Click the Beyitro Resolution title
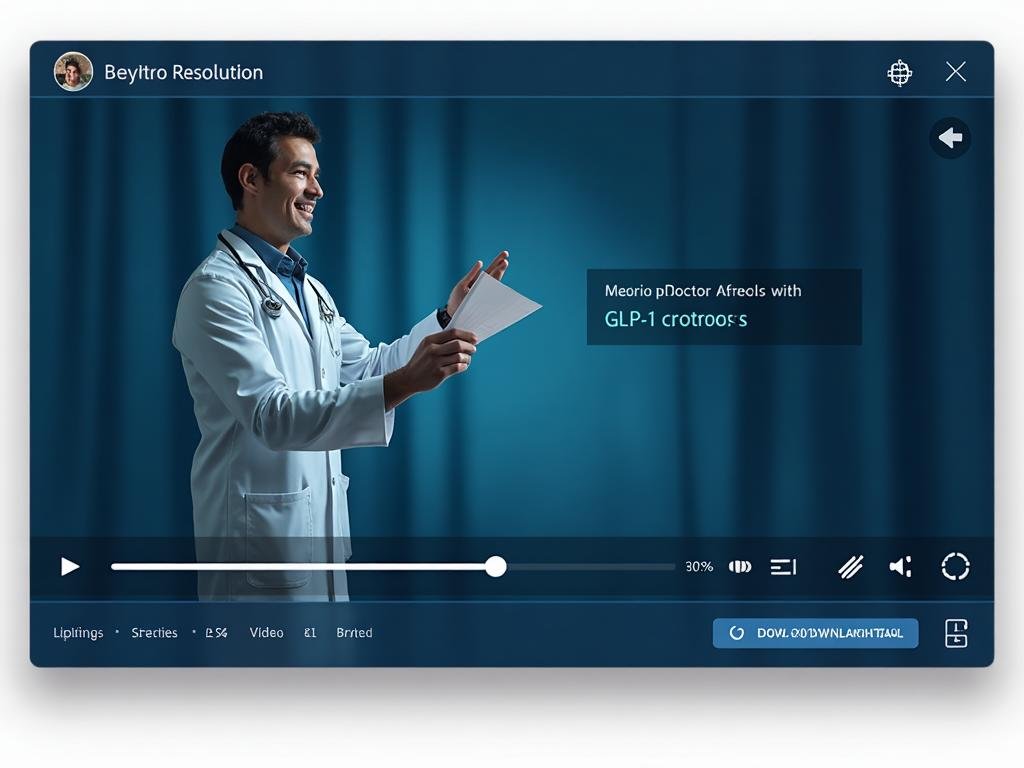 tap(183, 72)
